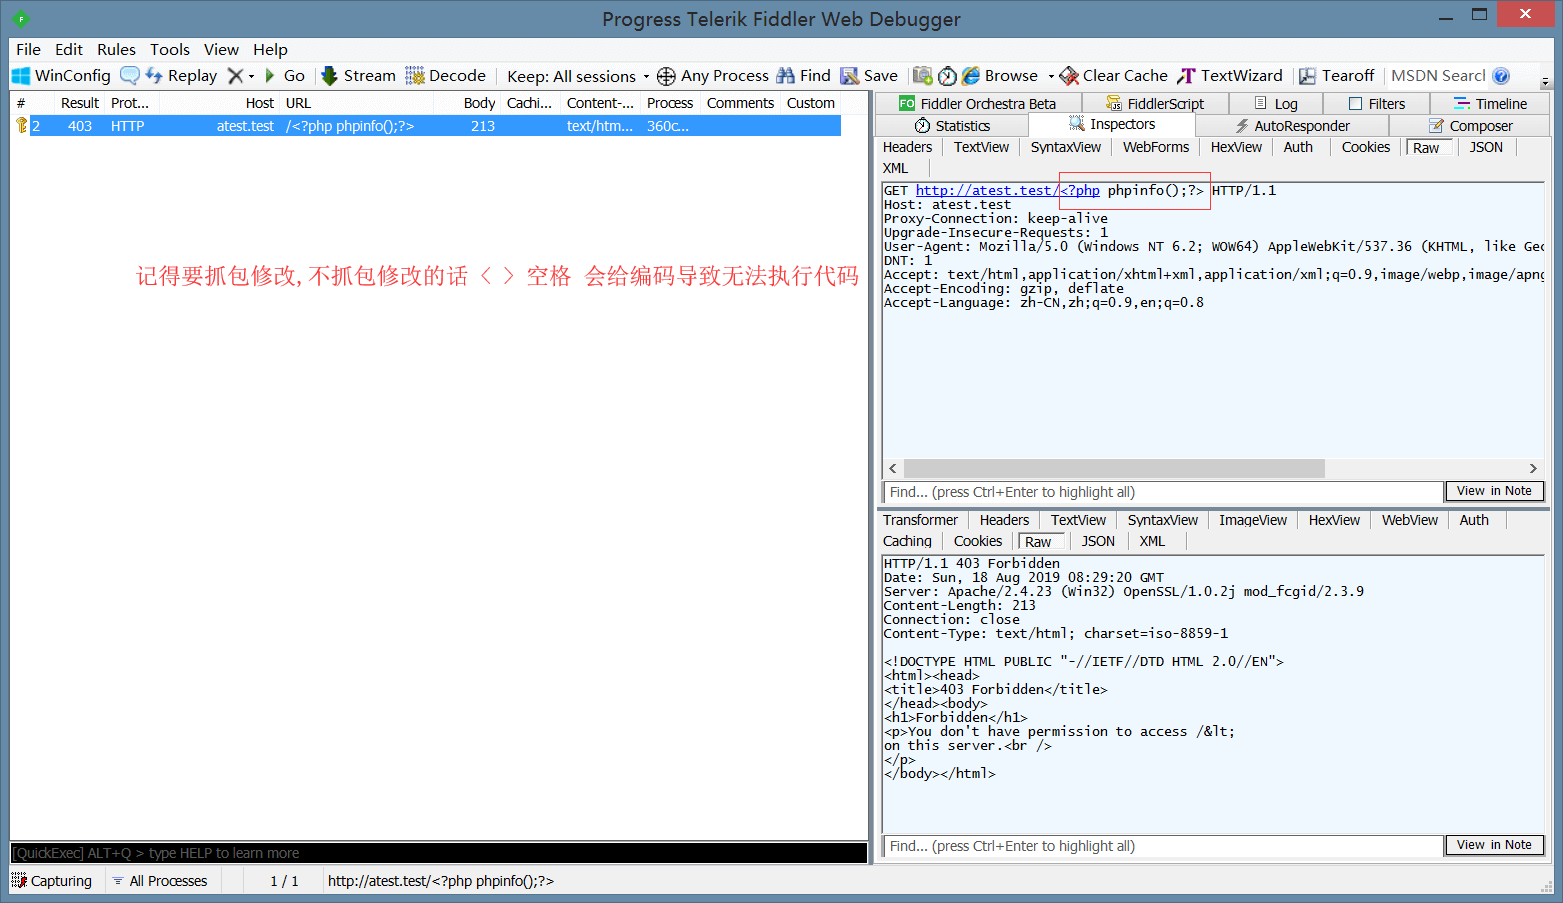The height and width of the screenshot is (903, 1563).
Task: Click the camera screenshot icon
Action: coord(922,76)
